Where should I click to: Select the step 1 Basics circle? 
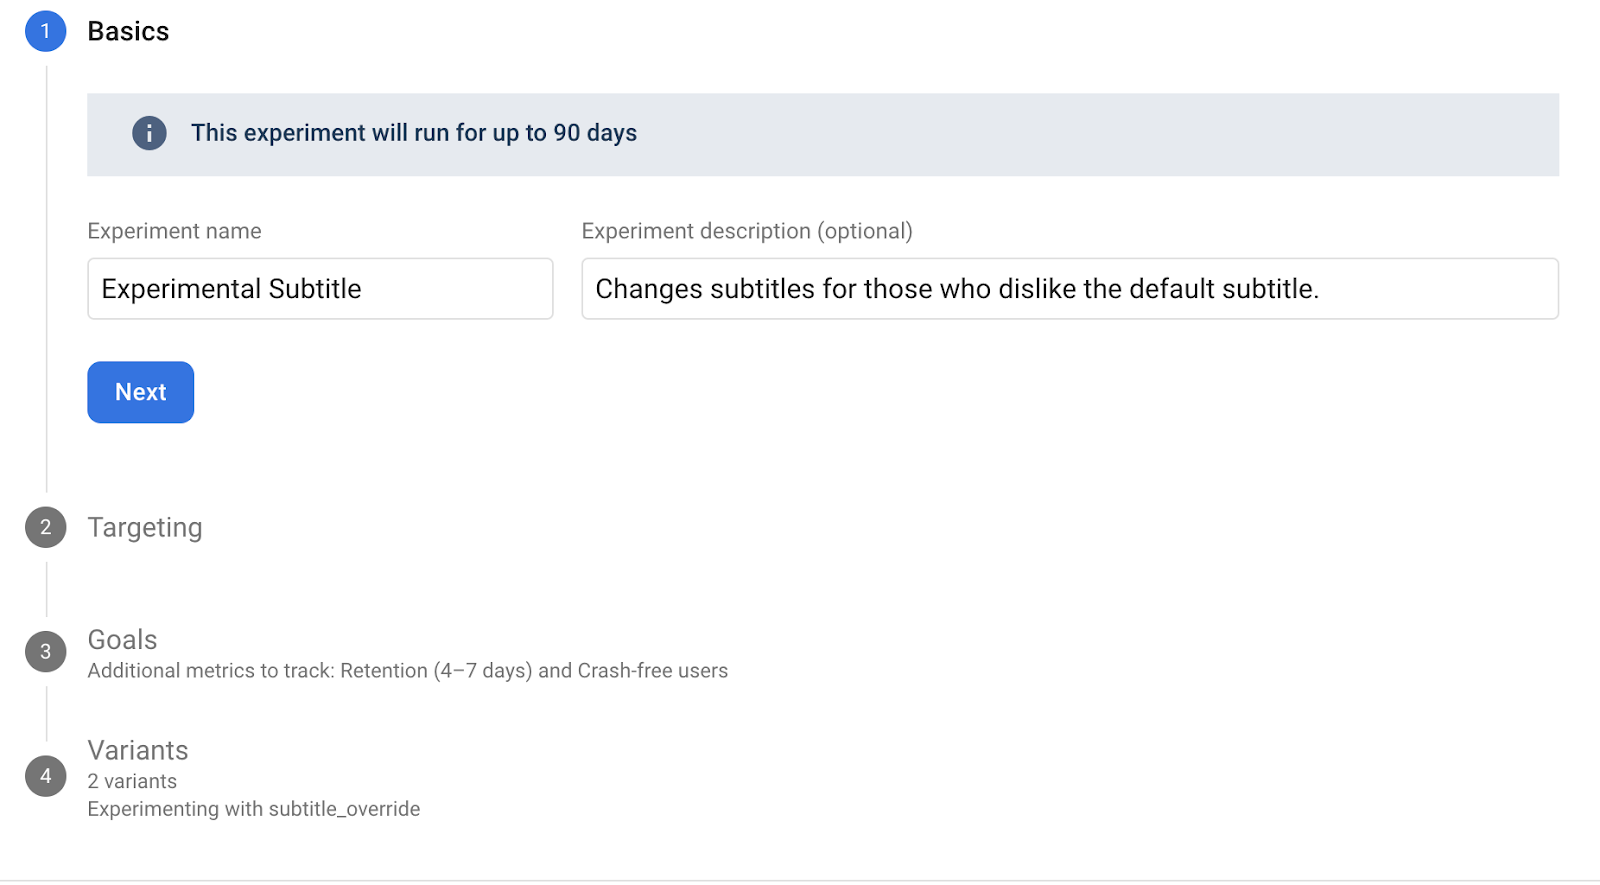44,31
